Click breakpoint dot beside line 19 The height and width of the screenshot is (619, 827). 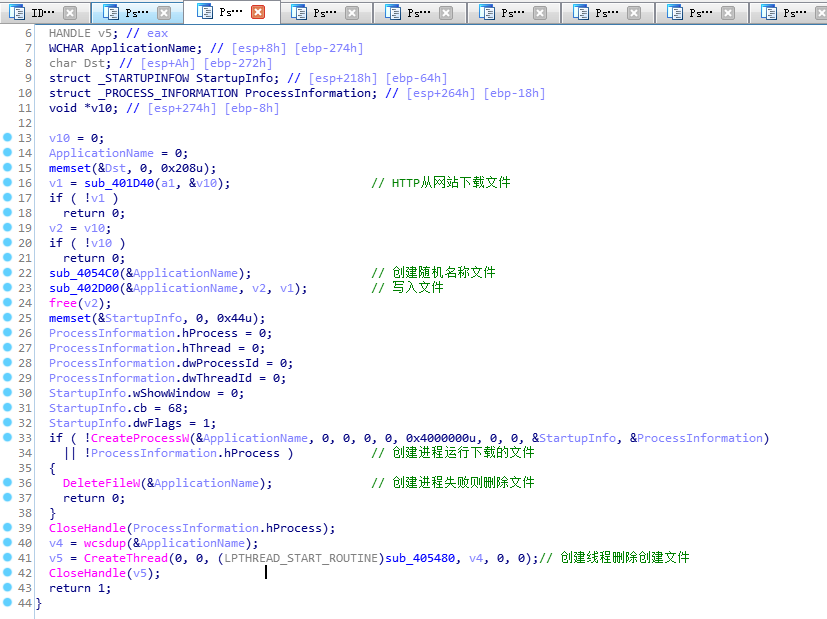pyautogui.click(x=7, y=227)
